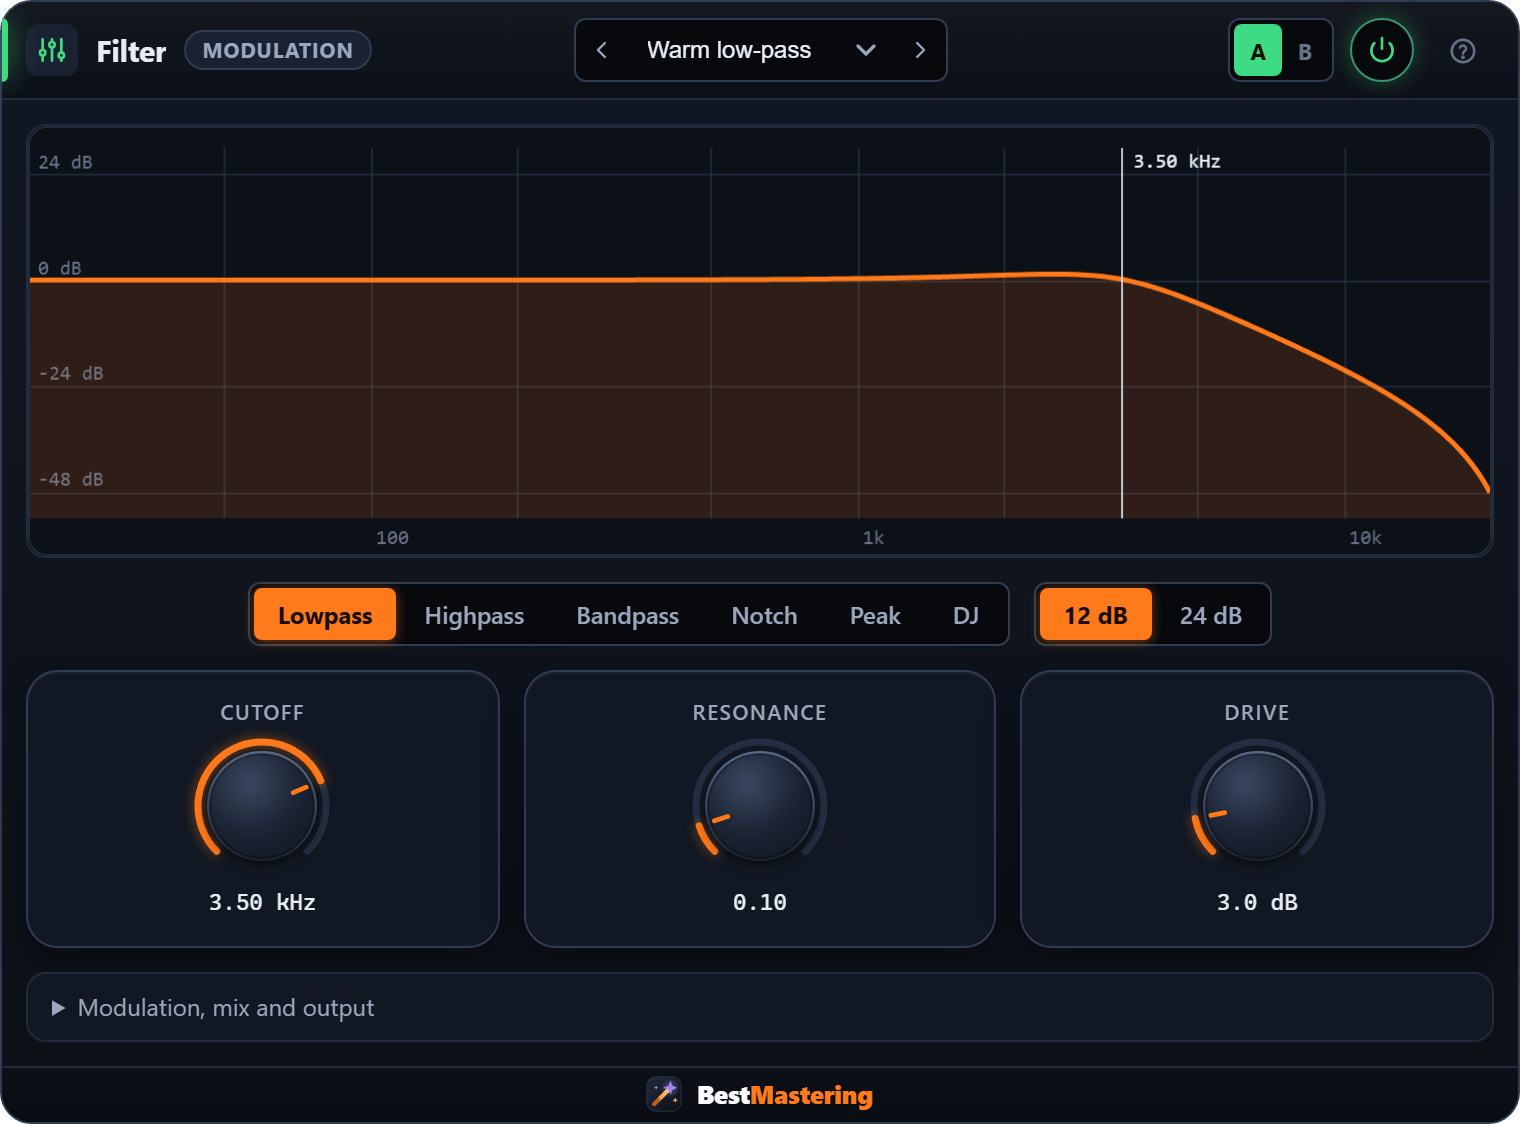Choose the 24 dB slope

tap(1211, 615)
